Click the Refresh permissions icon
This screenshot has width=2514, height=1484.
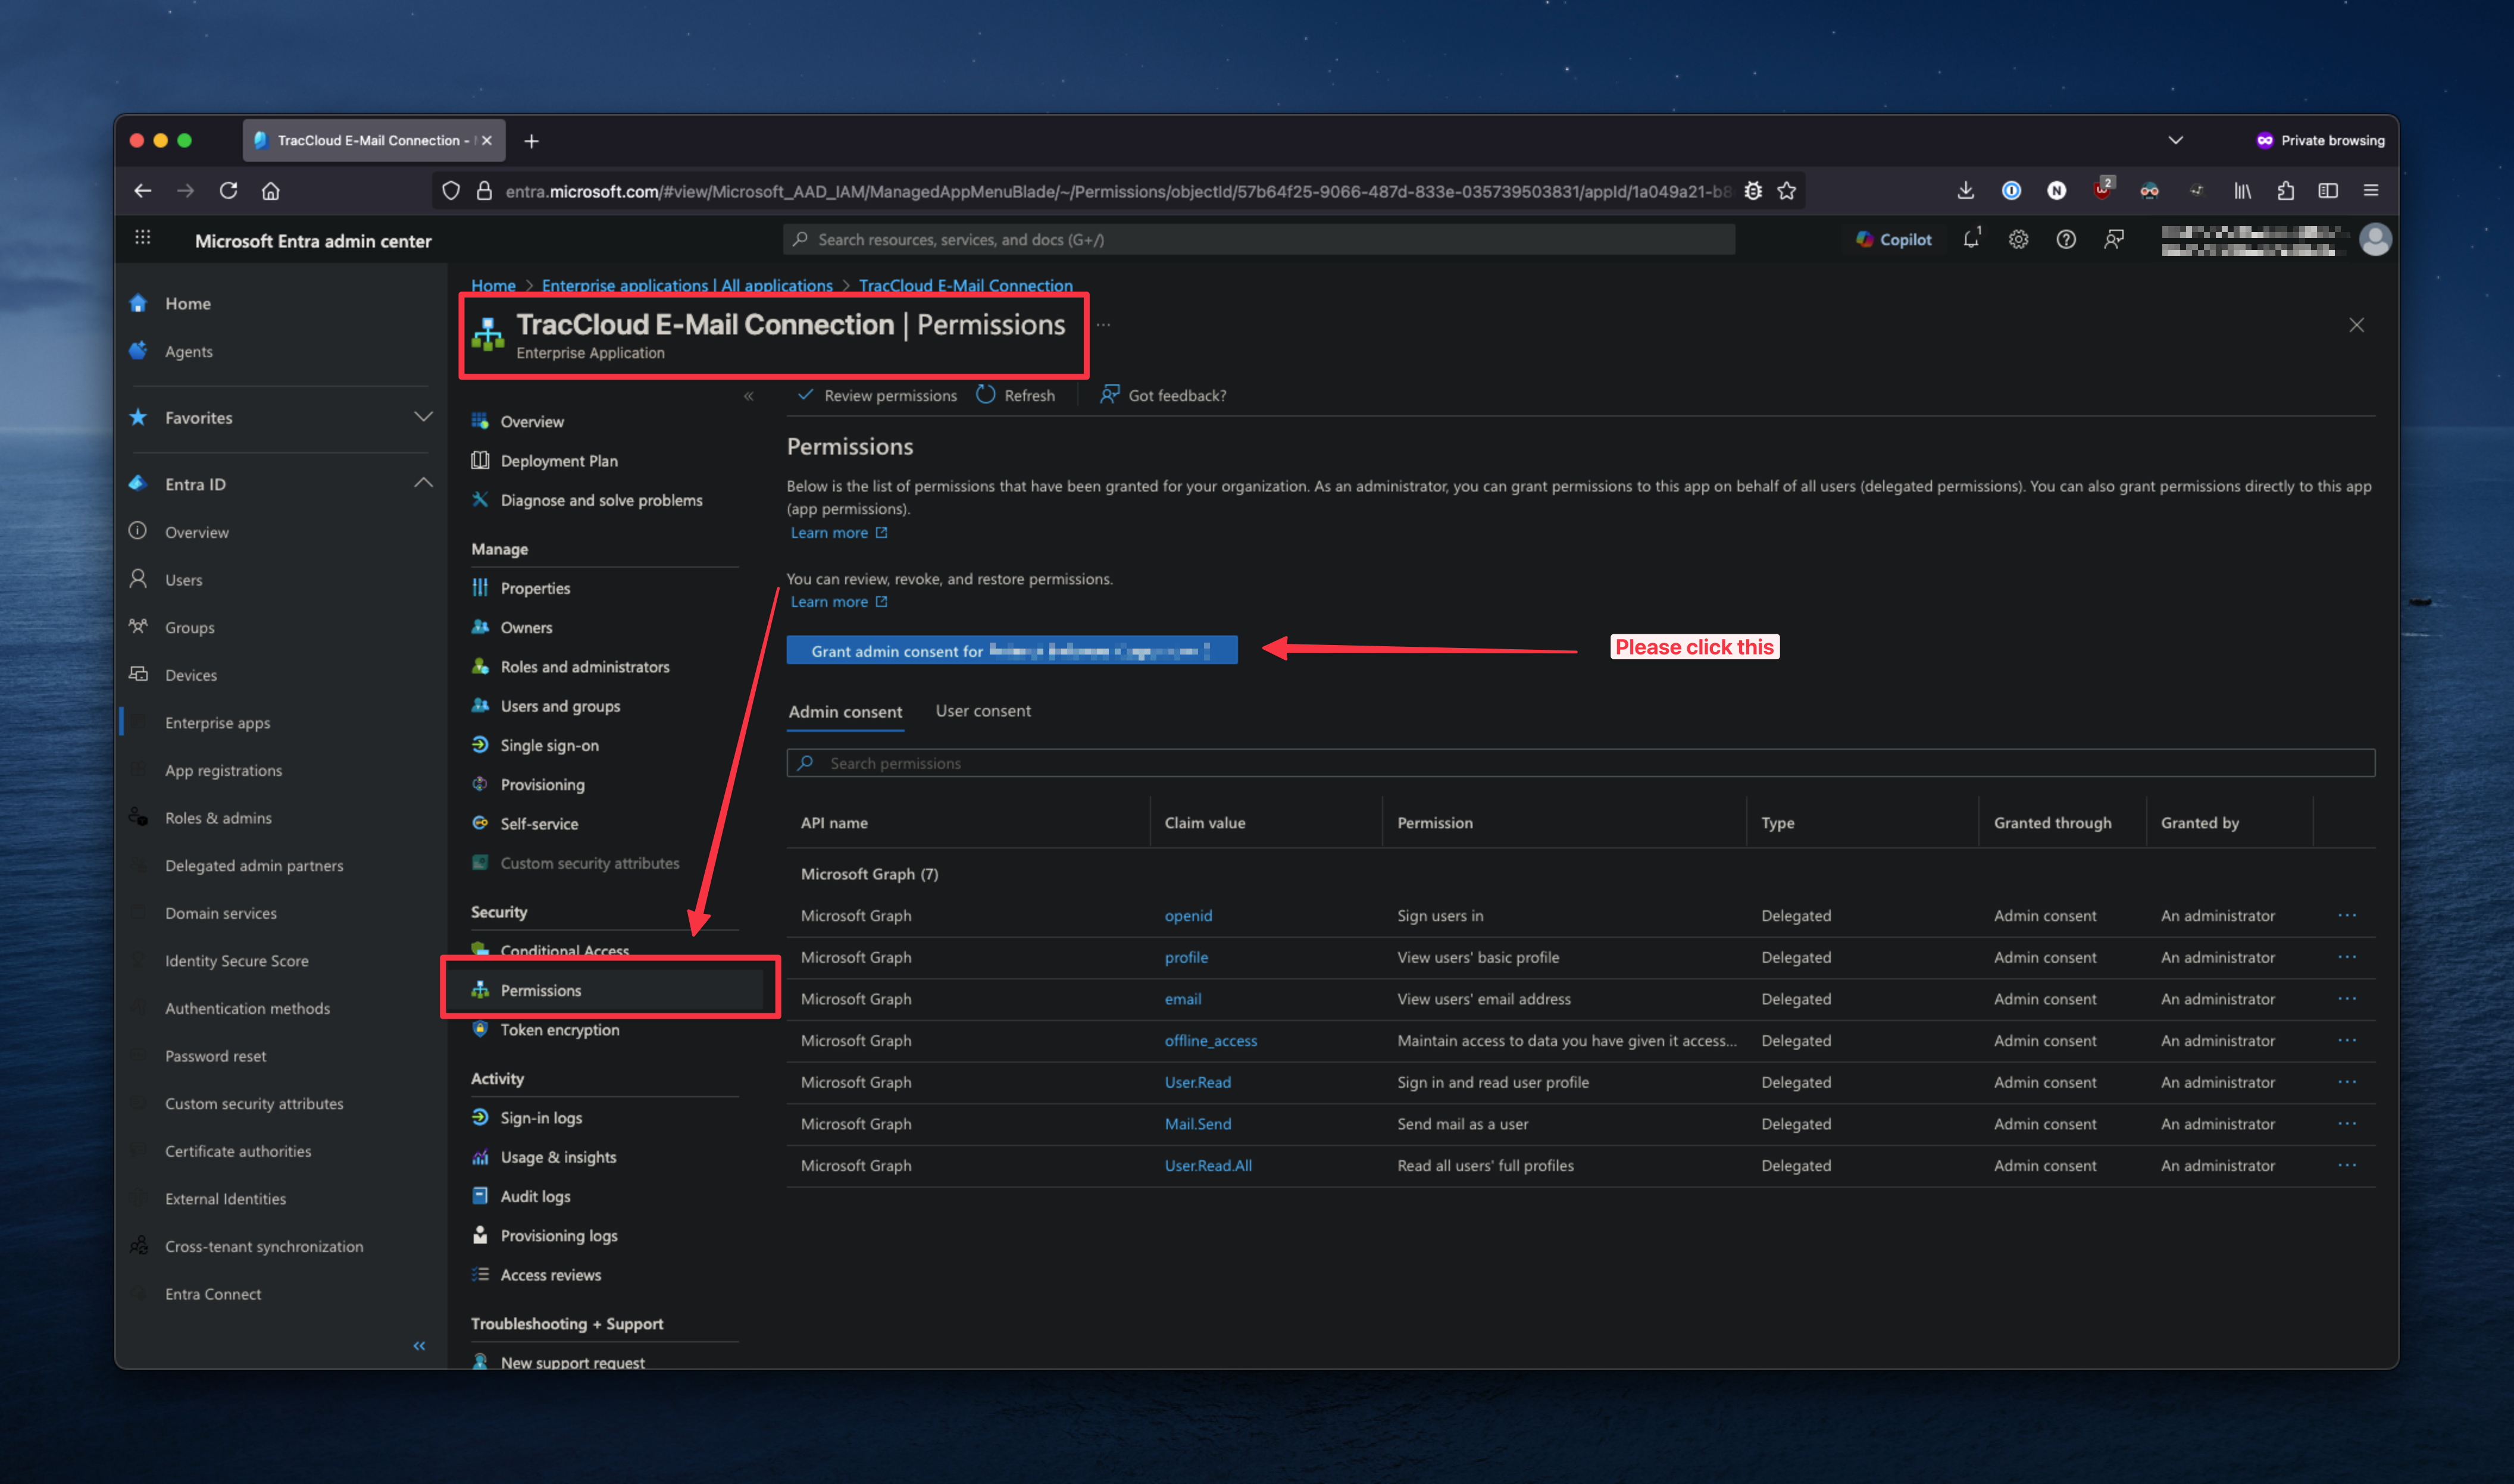tap(986, 395)
